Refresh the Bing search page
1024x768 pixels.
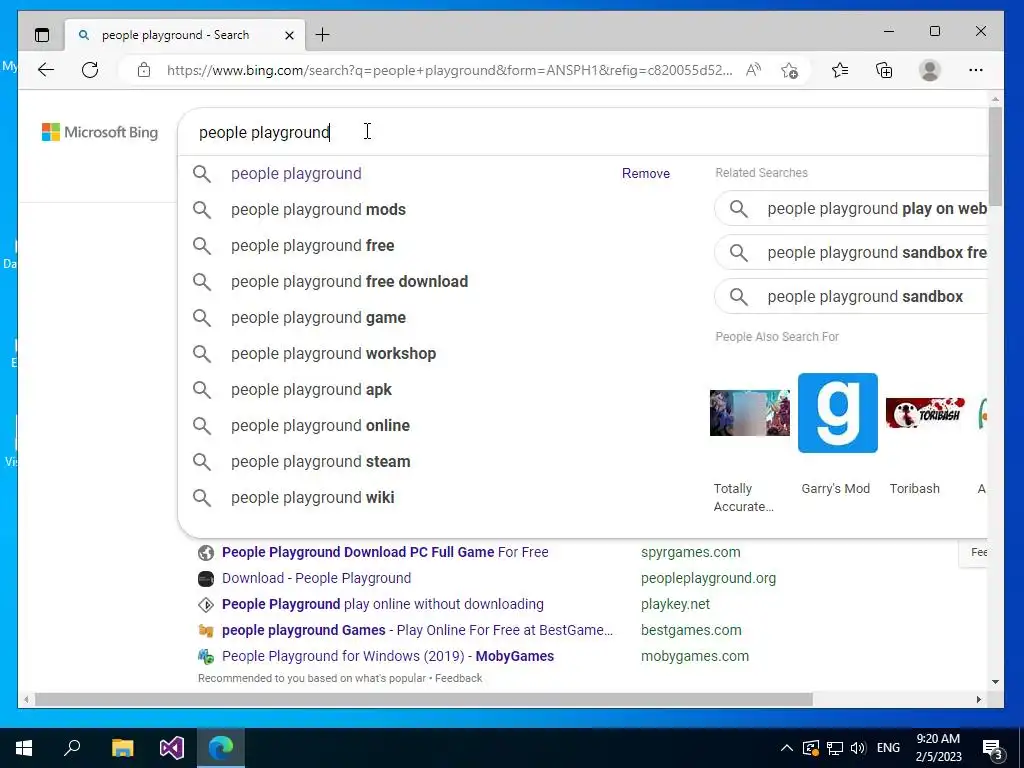coord(90,70)
